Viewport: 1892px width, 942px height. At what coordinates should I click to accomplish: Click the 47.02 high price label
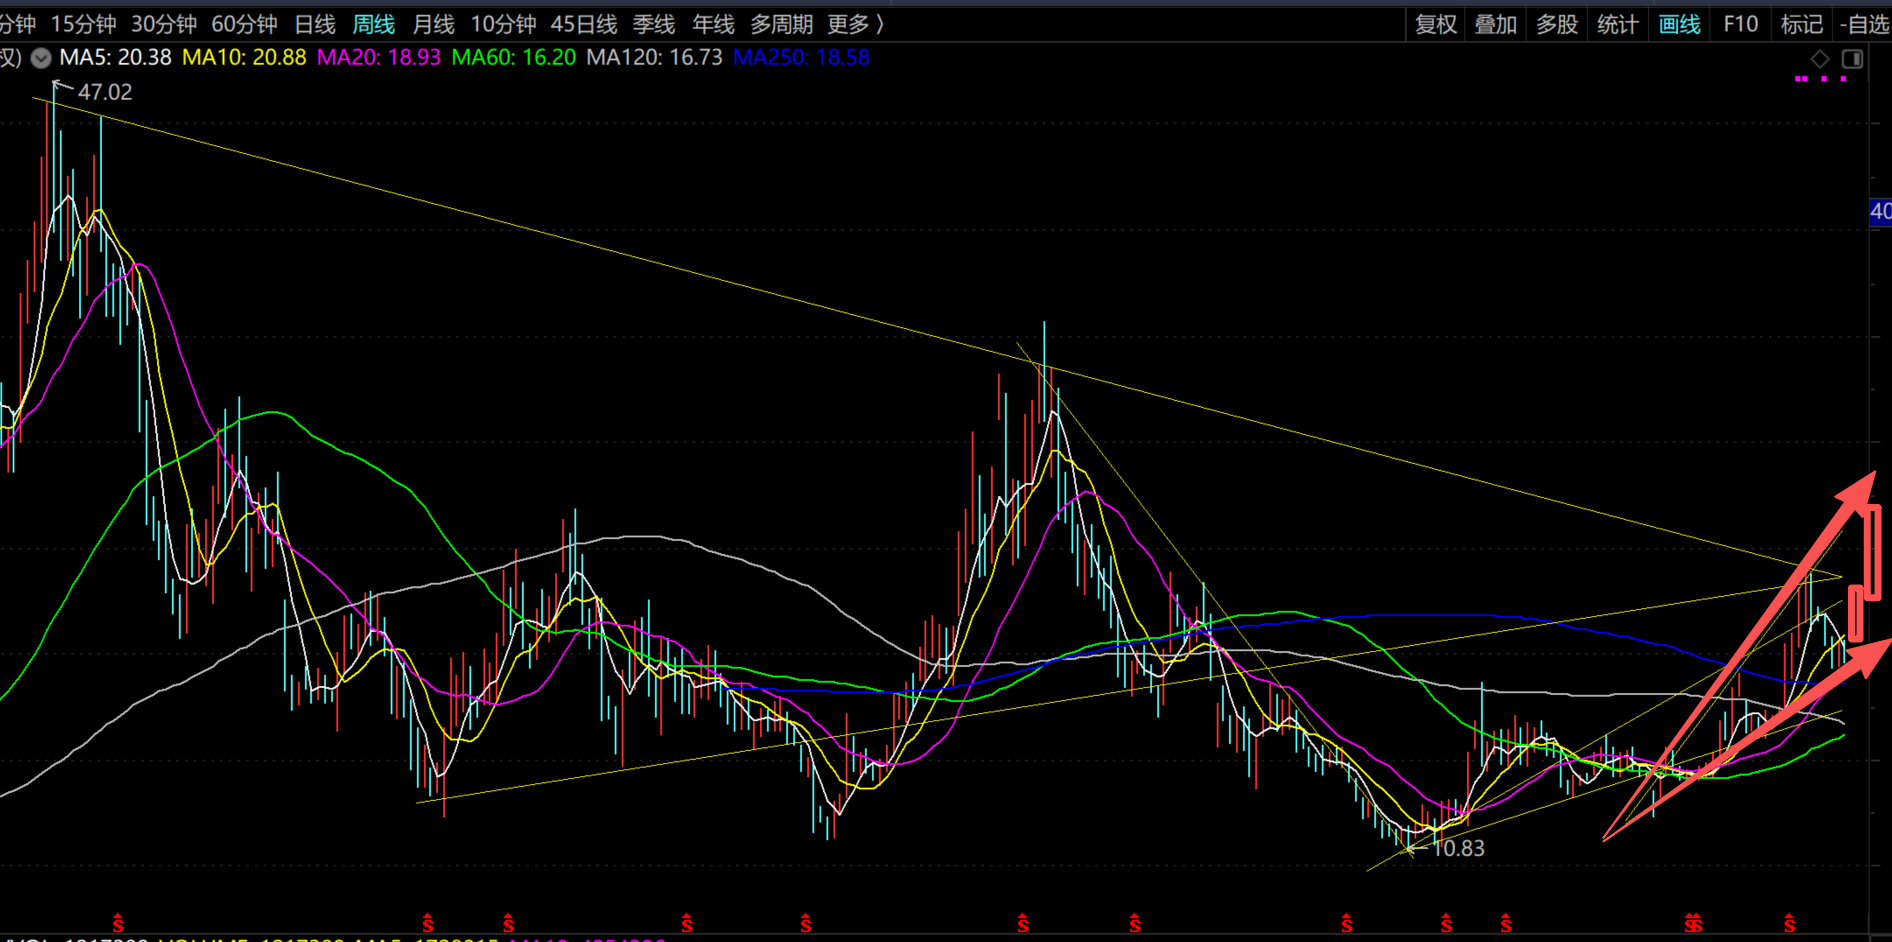point(105,92)
